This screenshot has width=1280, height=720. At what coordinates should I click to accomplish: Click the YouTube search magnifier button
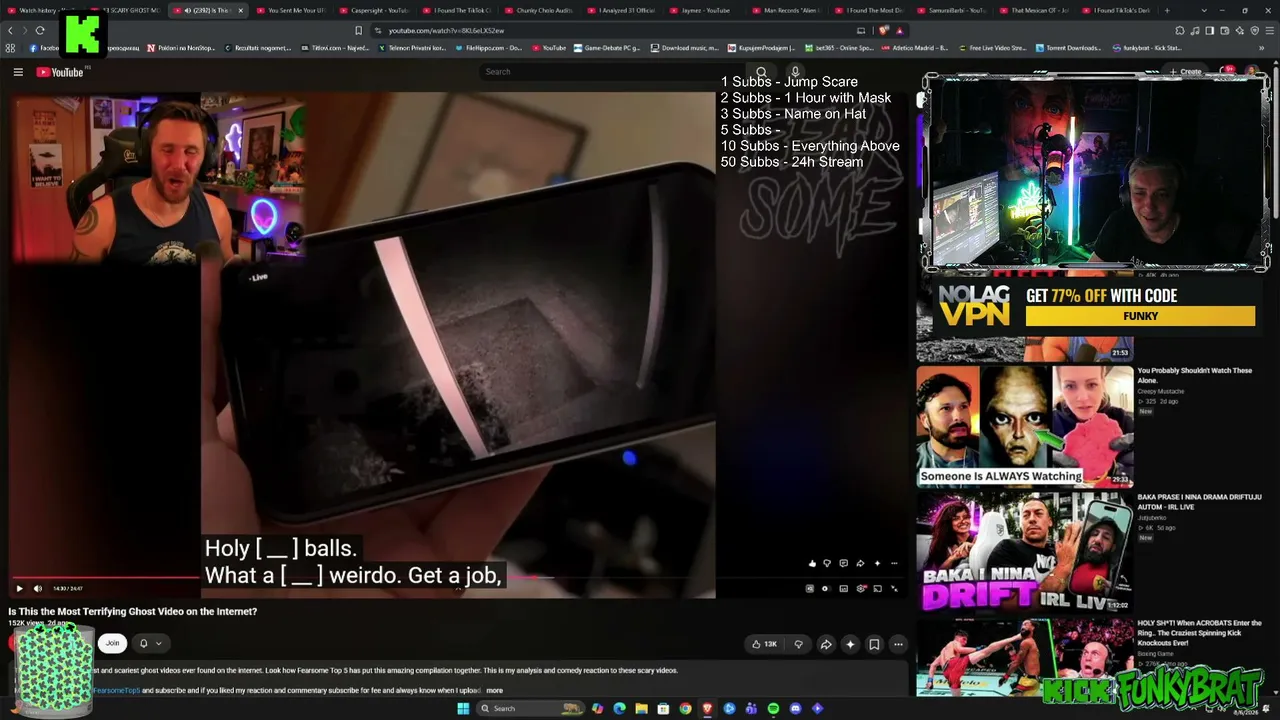tap(761, 72)
